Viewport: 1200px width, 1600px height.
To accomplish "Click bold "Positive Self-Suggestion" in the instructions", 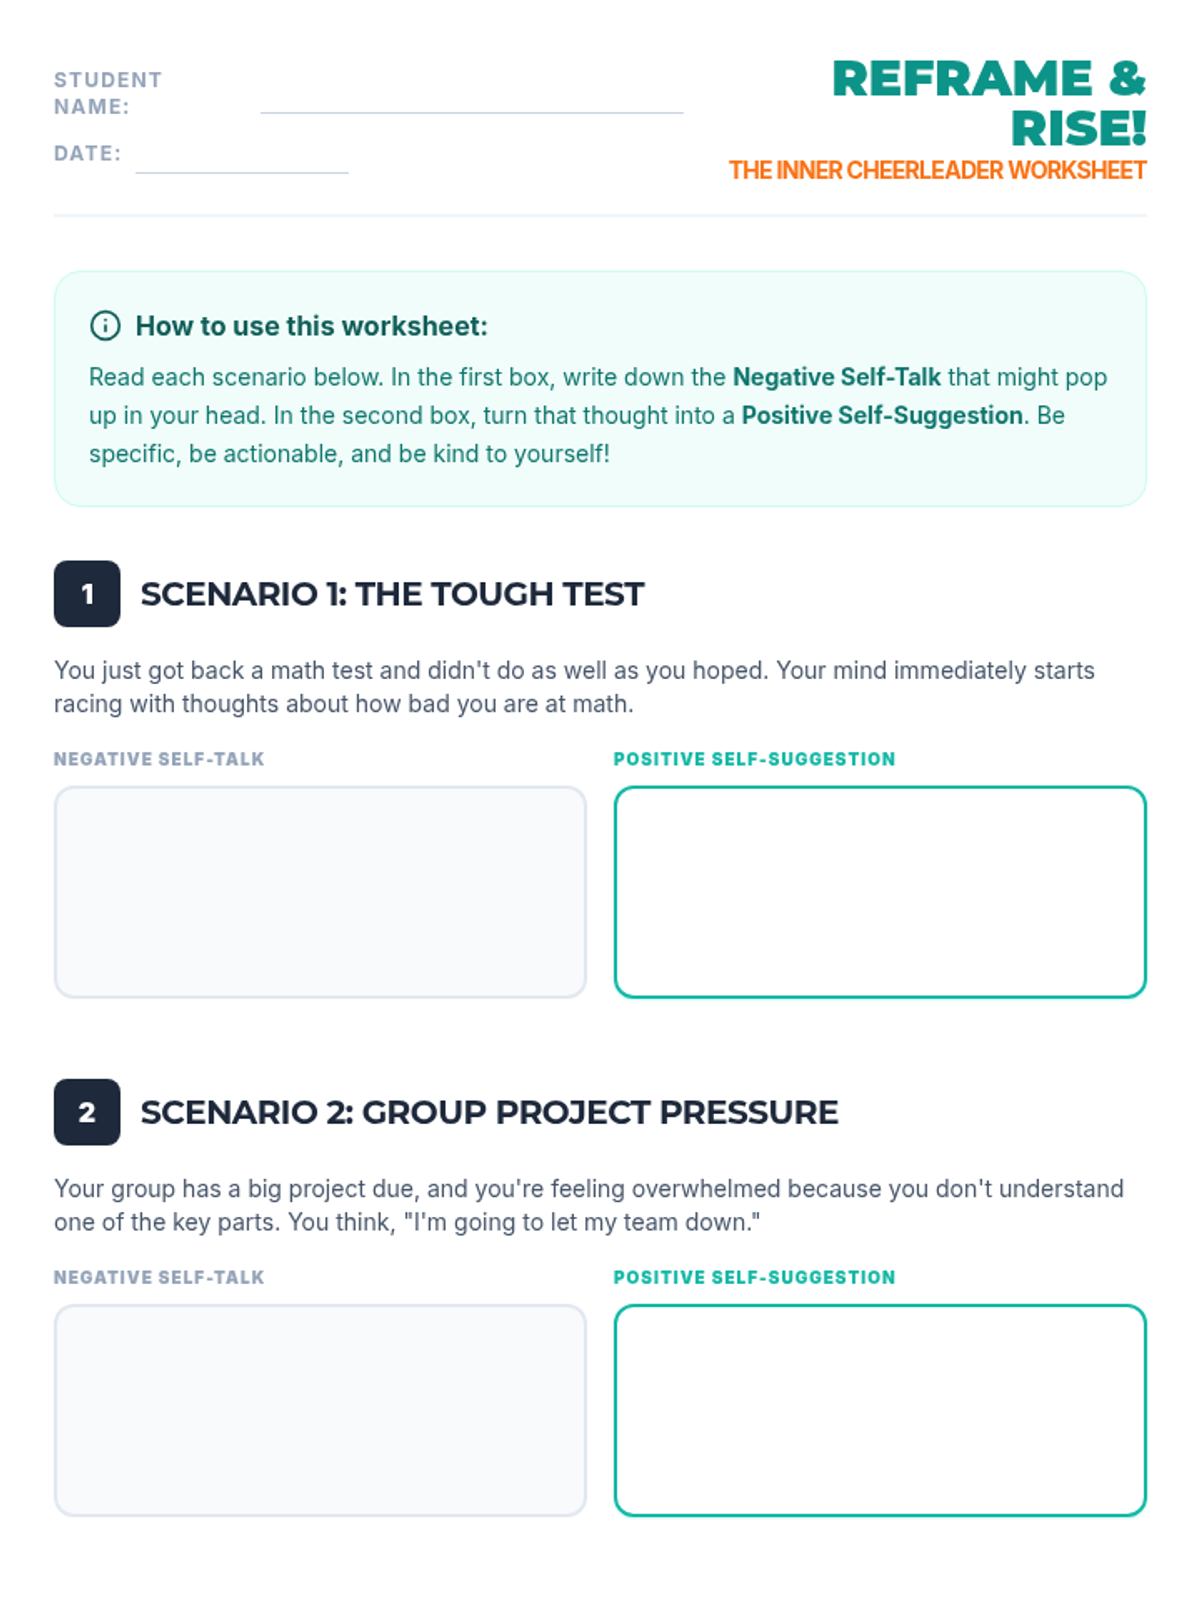I will 881,415.
